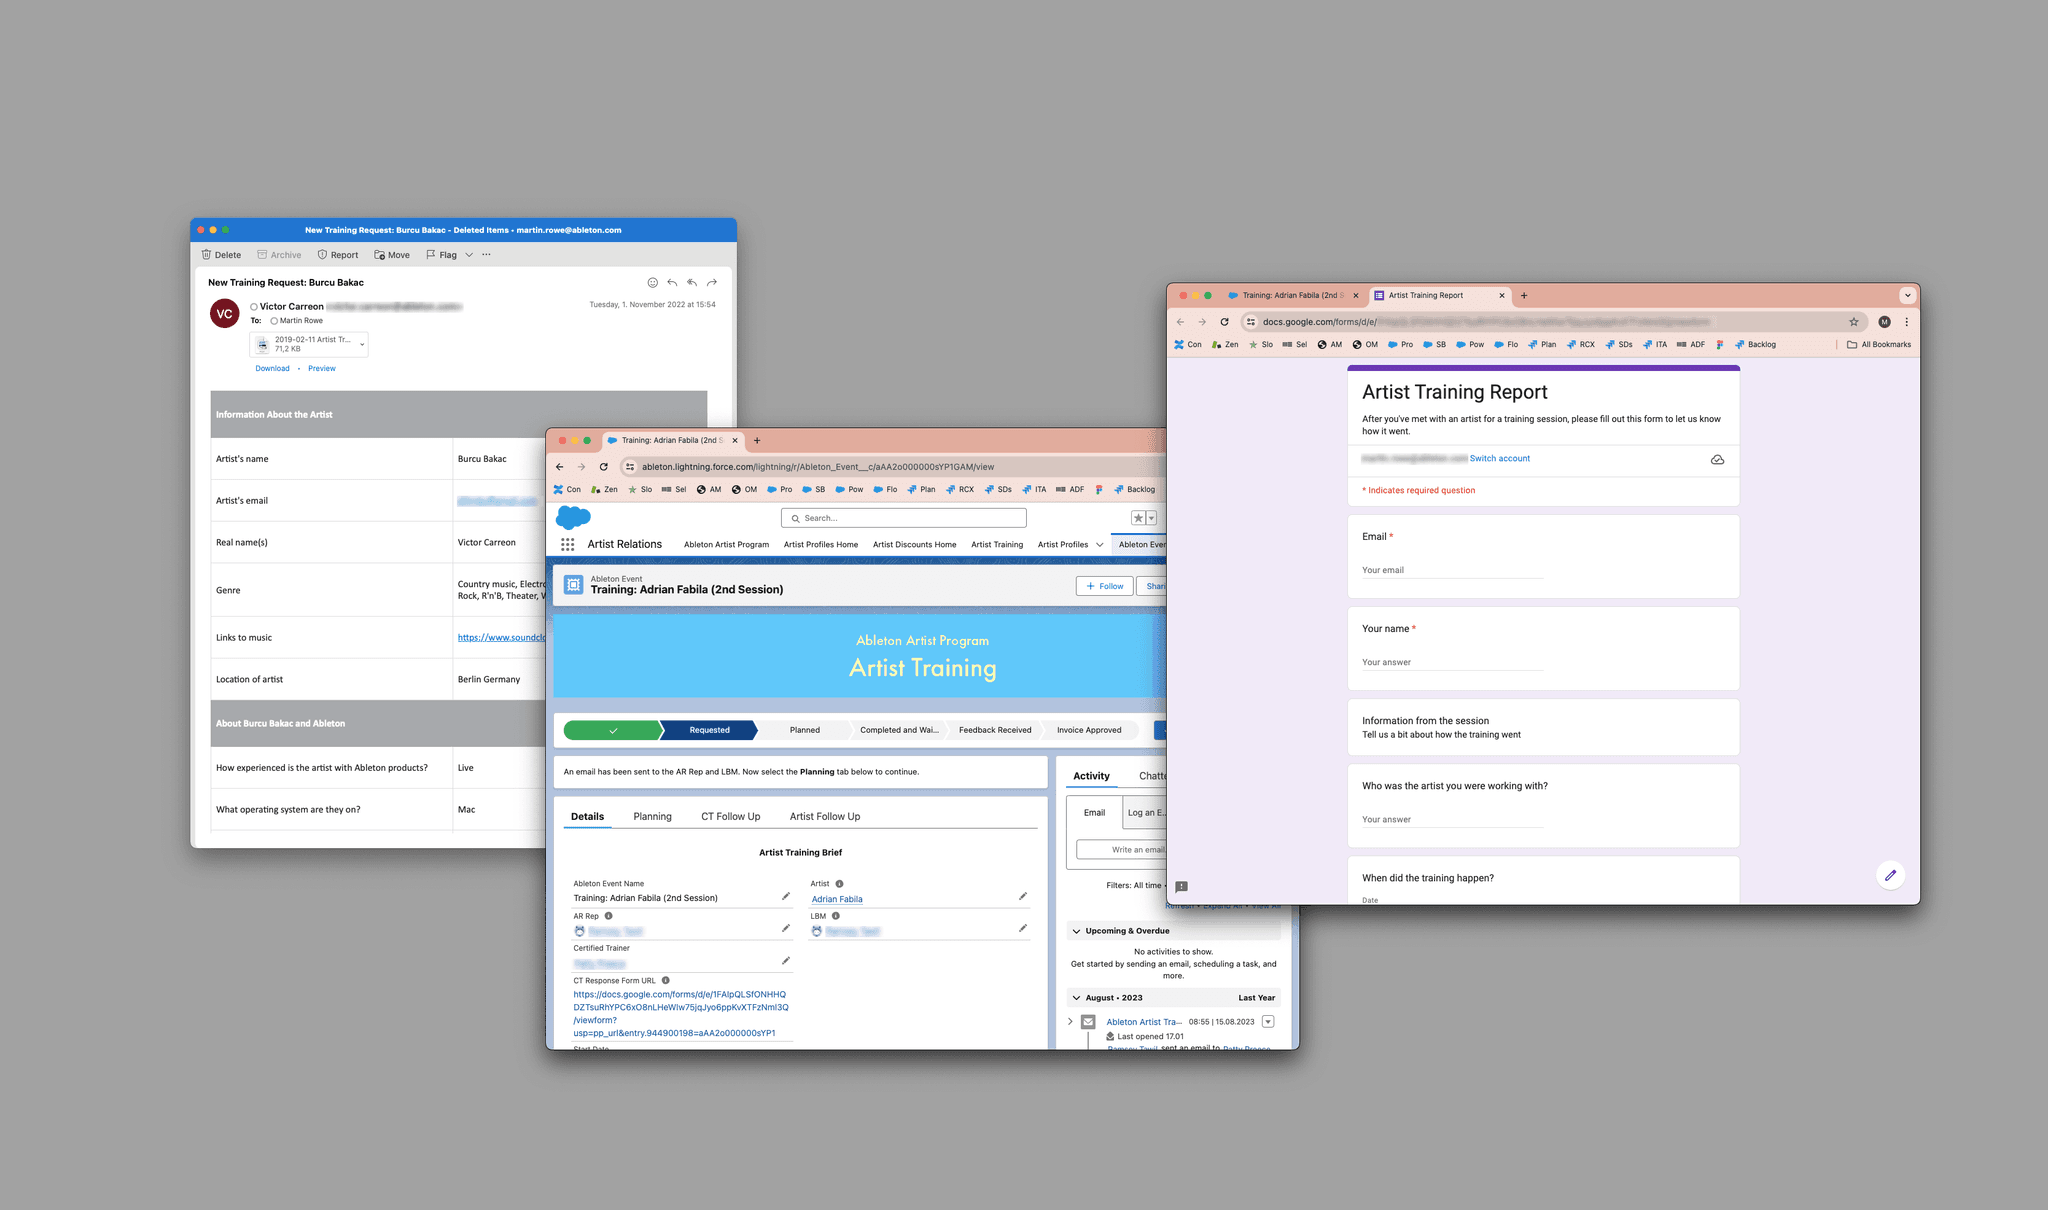
Task: Open the Backlog bookmark in forms window
Action: tap(1756, 345)
